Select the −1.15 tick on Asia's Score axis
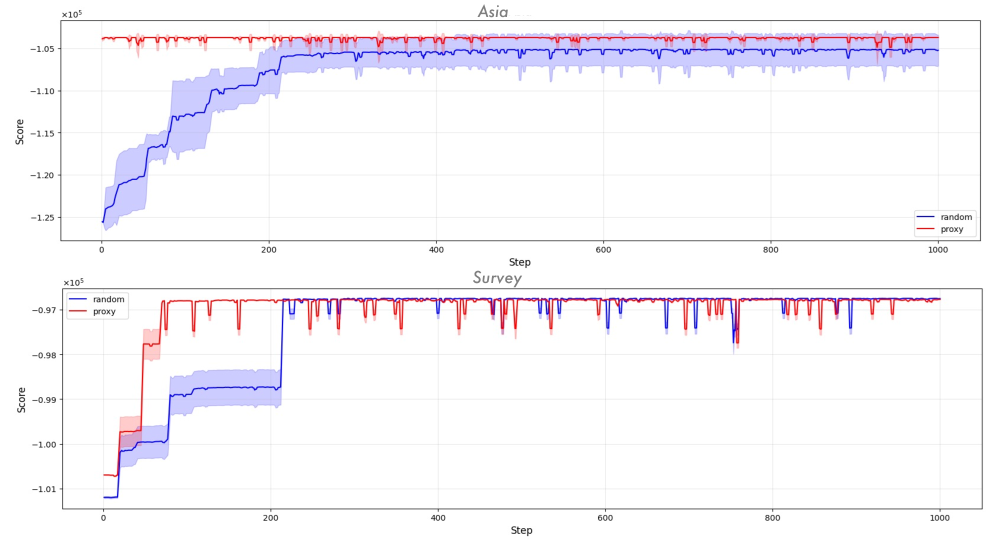Image resolution: width=996 pixels, height=543 pixels. pos(43,133)
